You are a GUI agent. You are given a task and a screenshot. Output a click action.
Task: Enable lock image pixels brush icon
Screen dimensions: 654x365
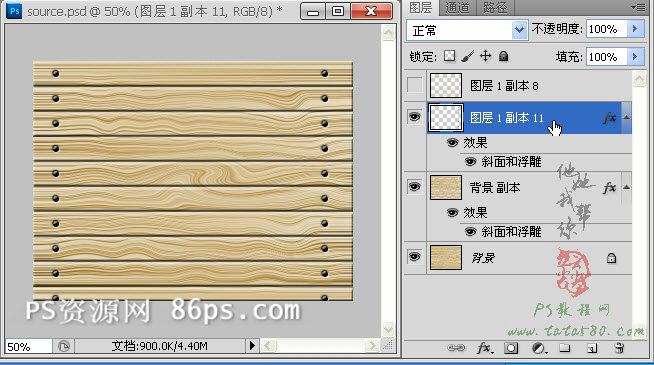[468, 56]
